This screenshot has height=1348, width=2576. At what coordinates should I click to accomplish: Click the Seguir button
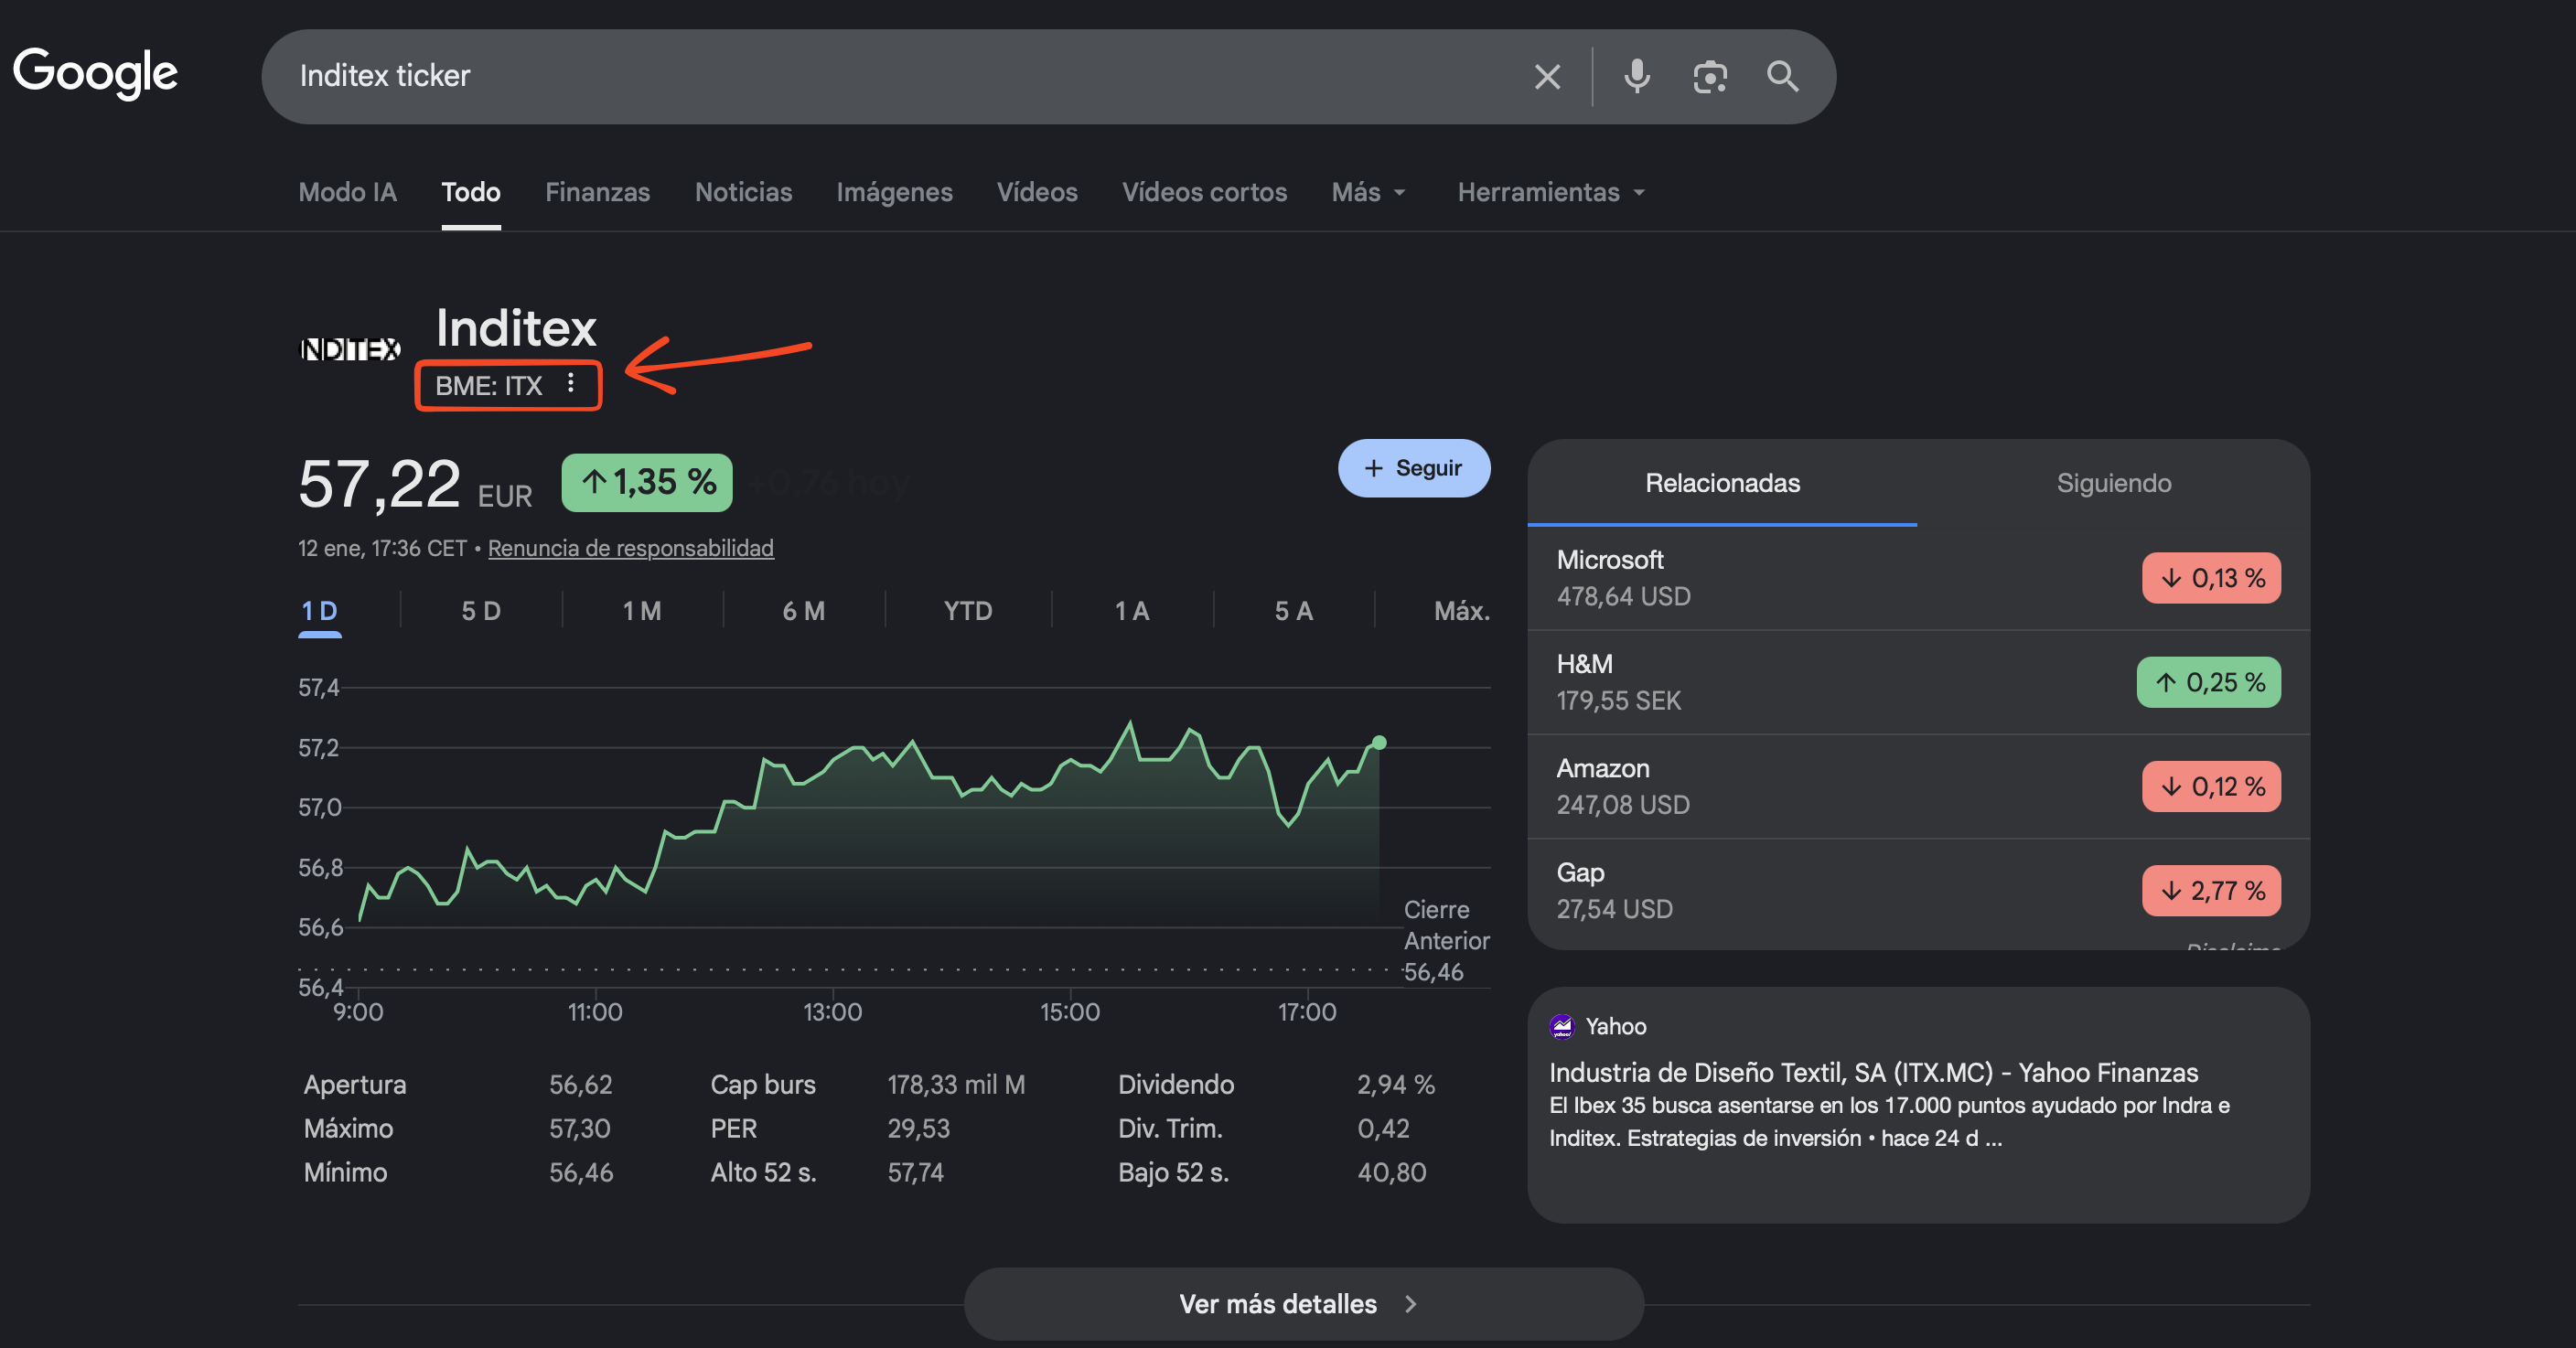coord(1413,468)
